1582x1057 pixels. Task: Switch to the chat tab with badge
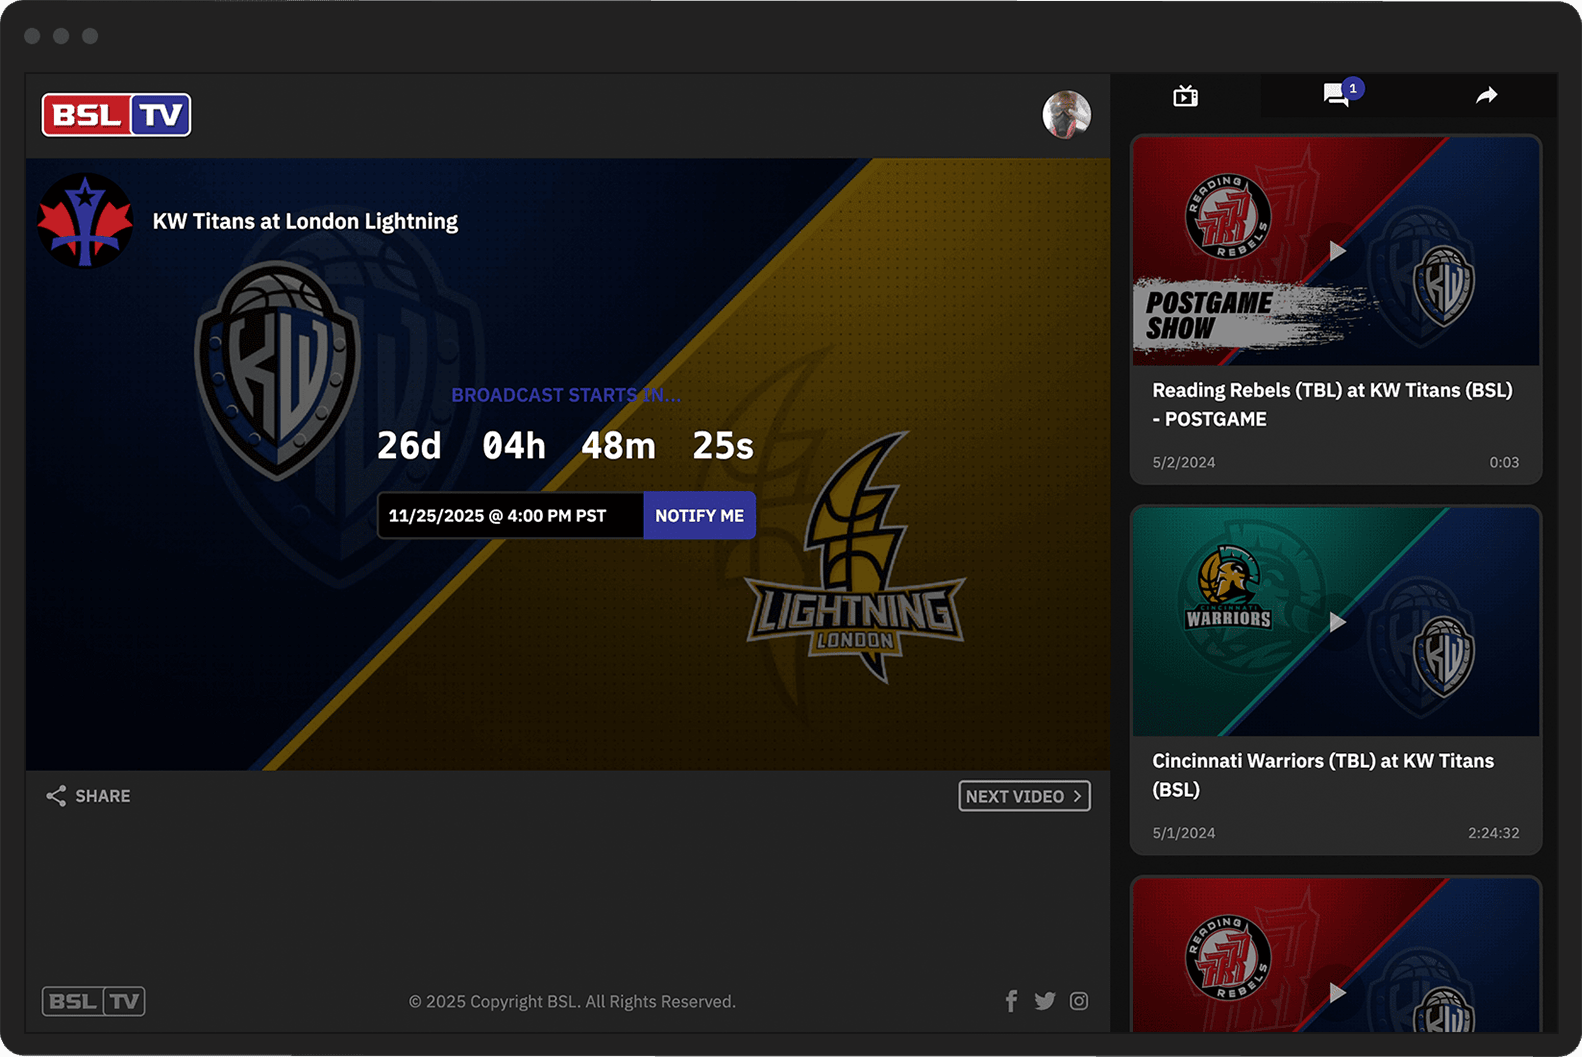coord(1336,96)
